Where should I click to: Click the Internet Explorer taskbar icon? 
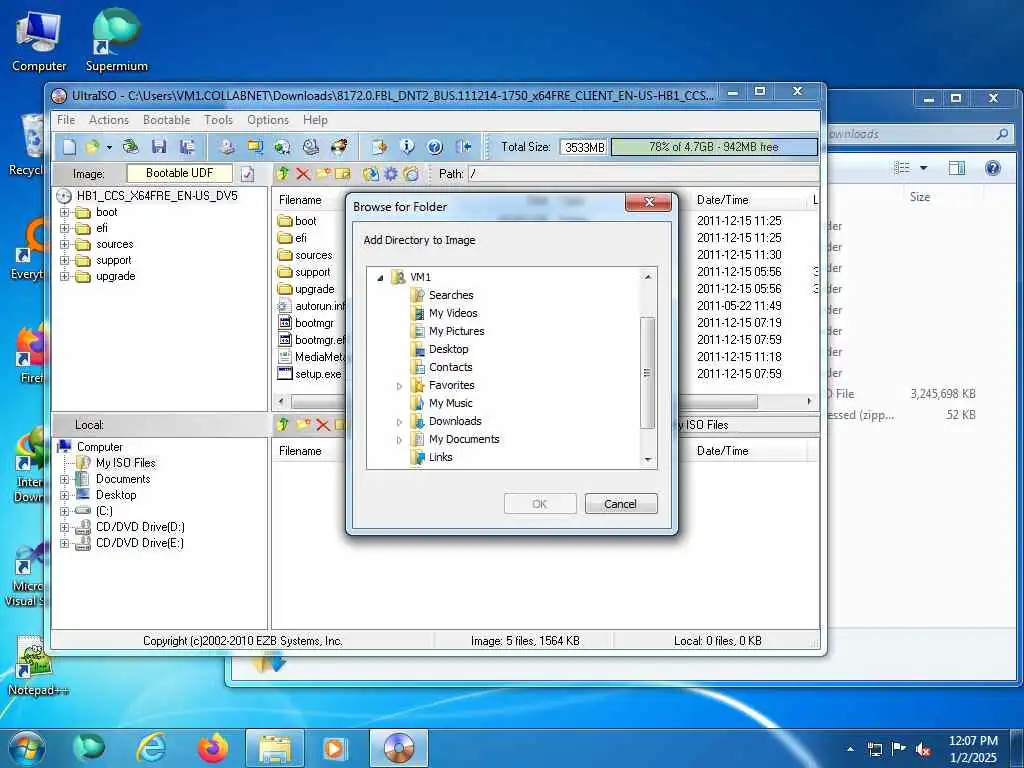(x=151, y=748)
